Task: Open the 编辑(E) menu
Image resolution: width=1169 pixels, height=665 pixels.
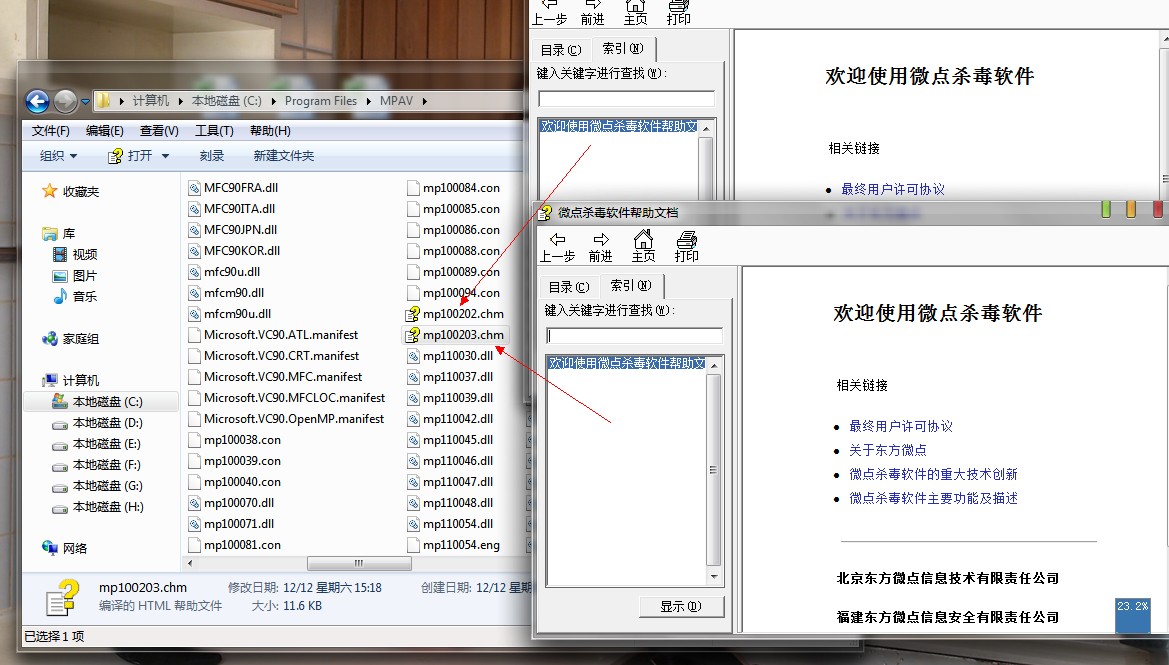Action: (104, 131)
